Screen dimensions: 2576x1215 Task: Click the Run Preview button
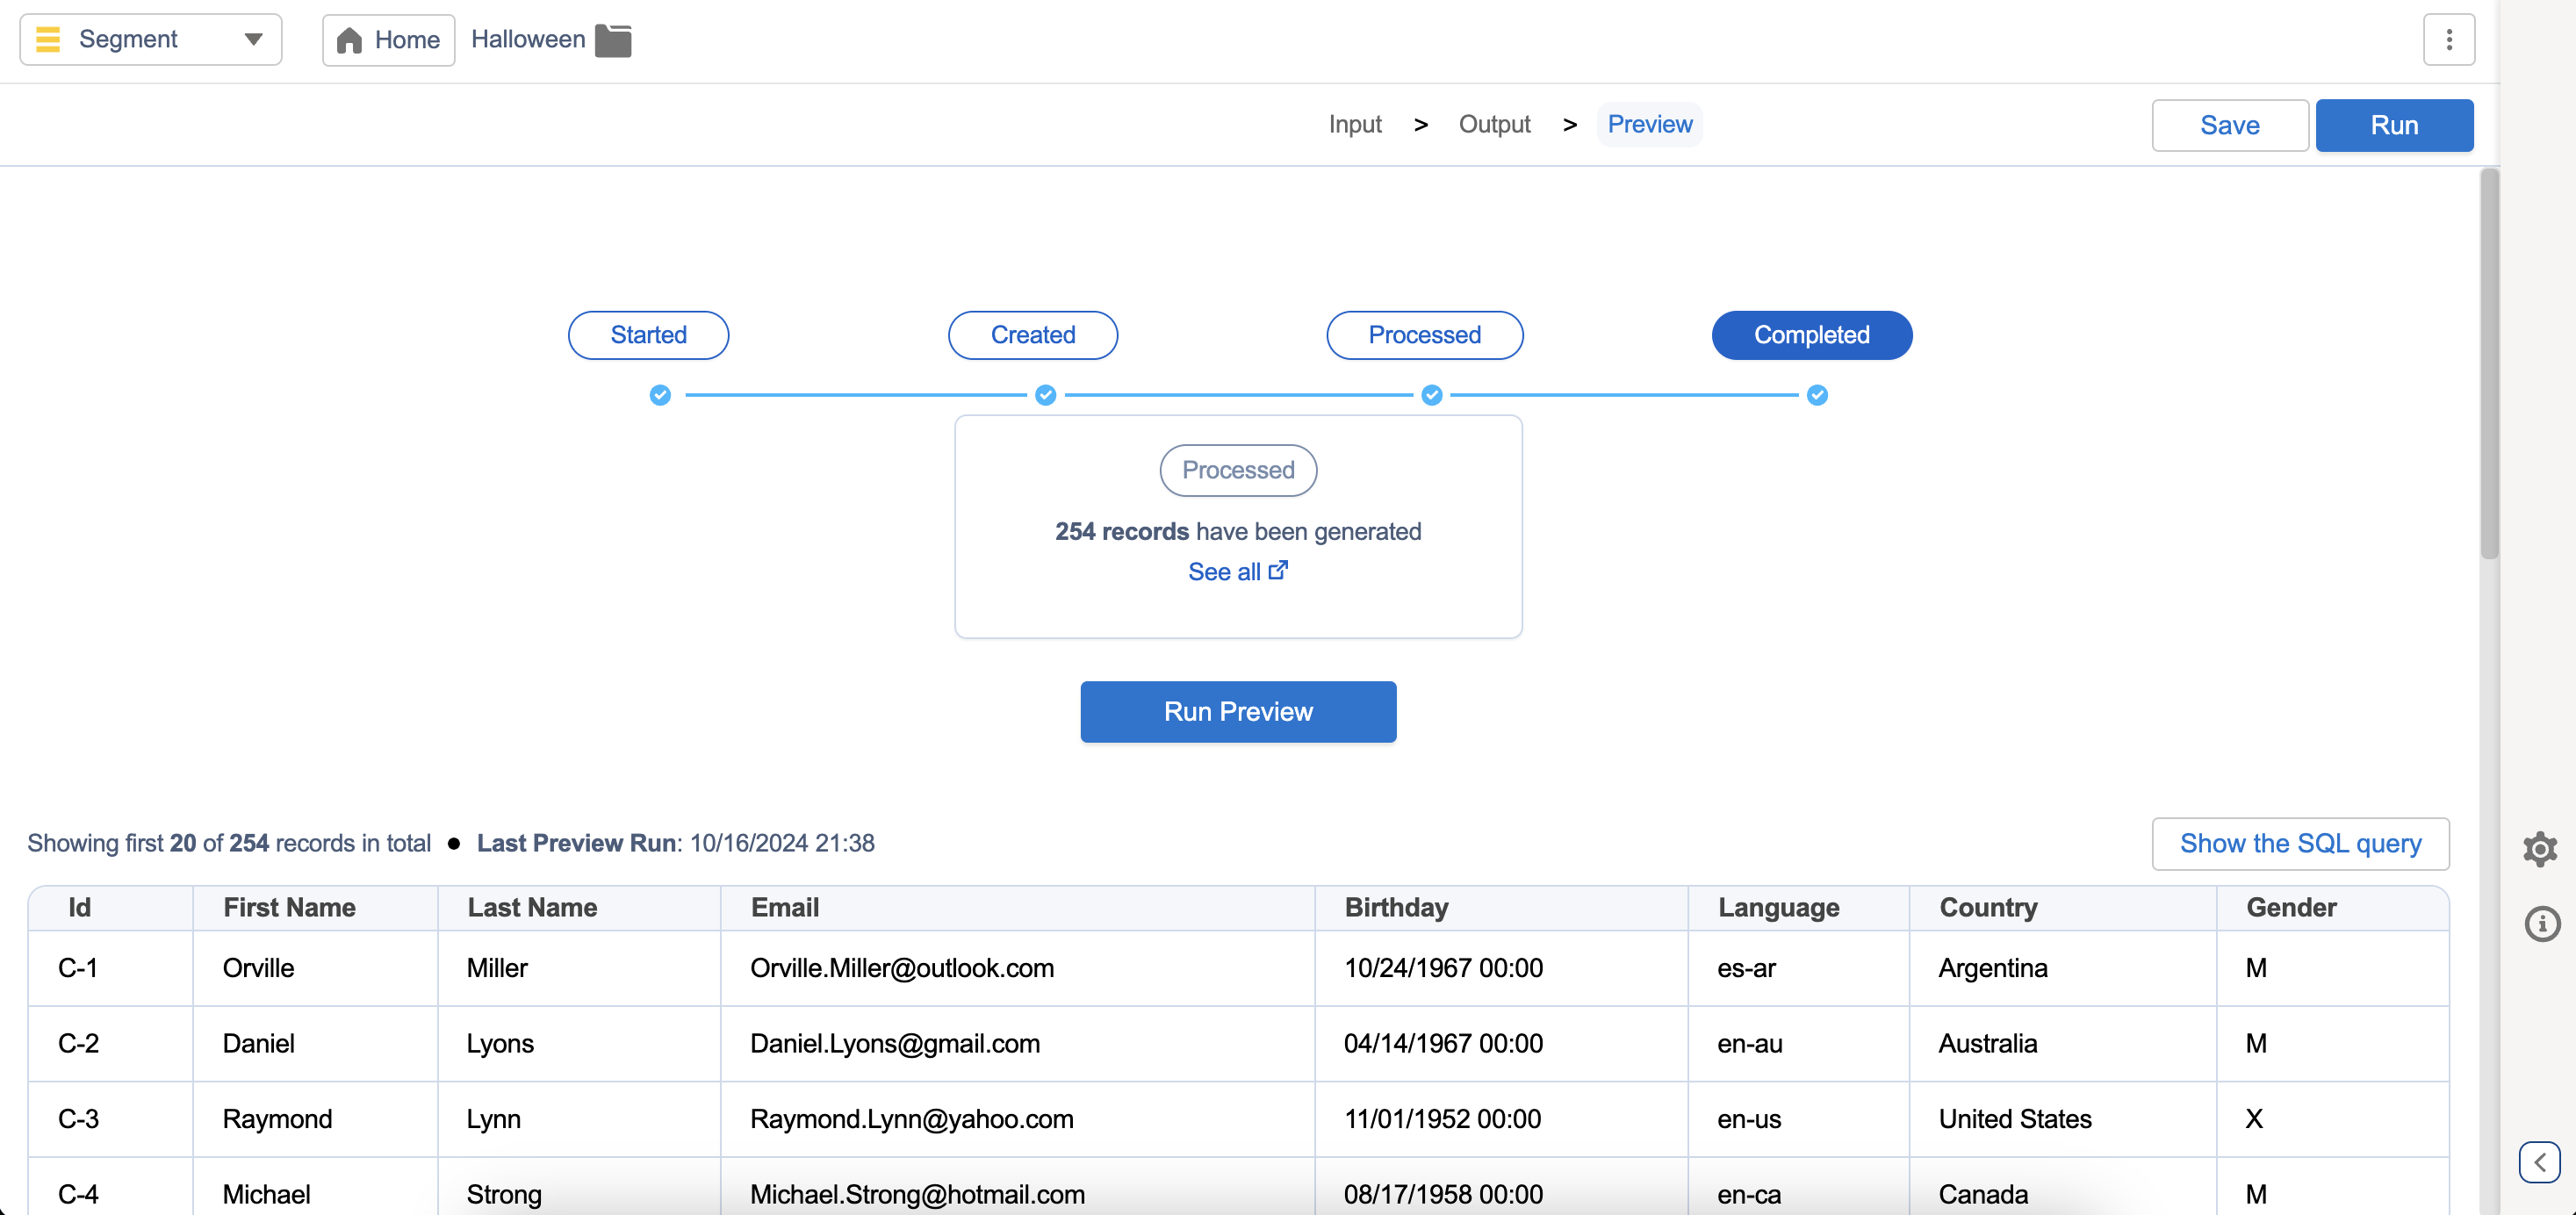click(x=1237, y=711)
